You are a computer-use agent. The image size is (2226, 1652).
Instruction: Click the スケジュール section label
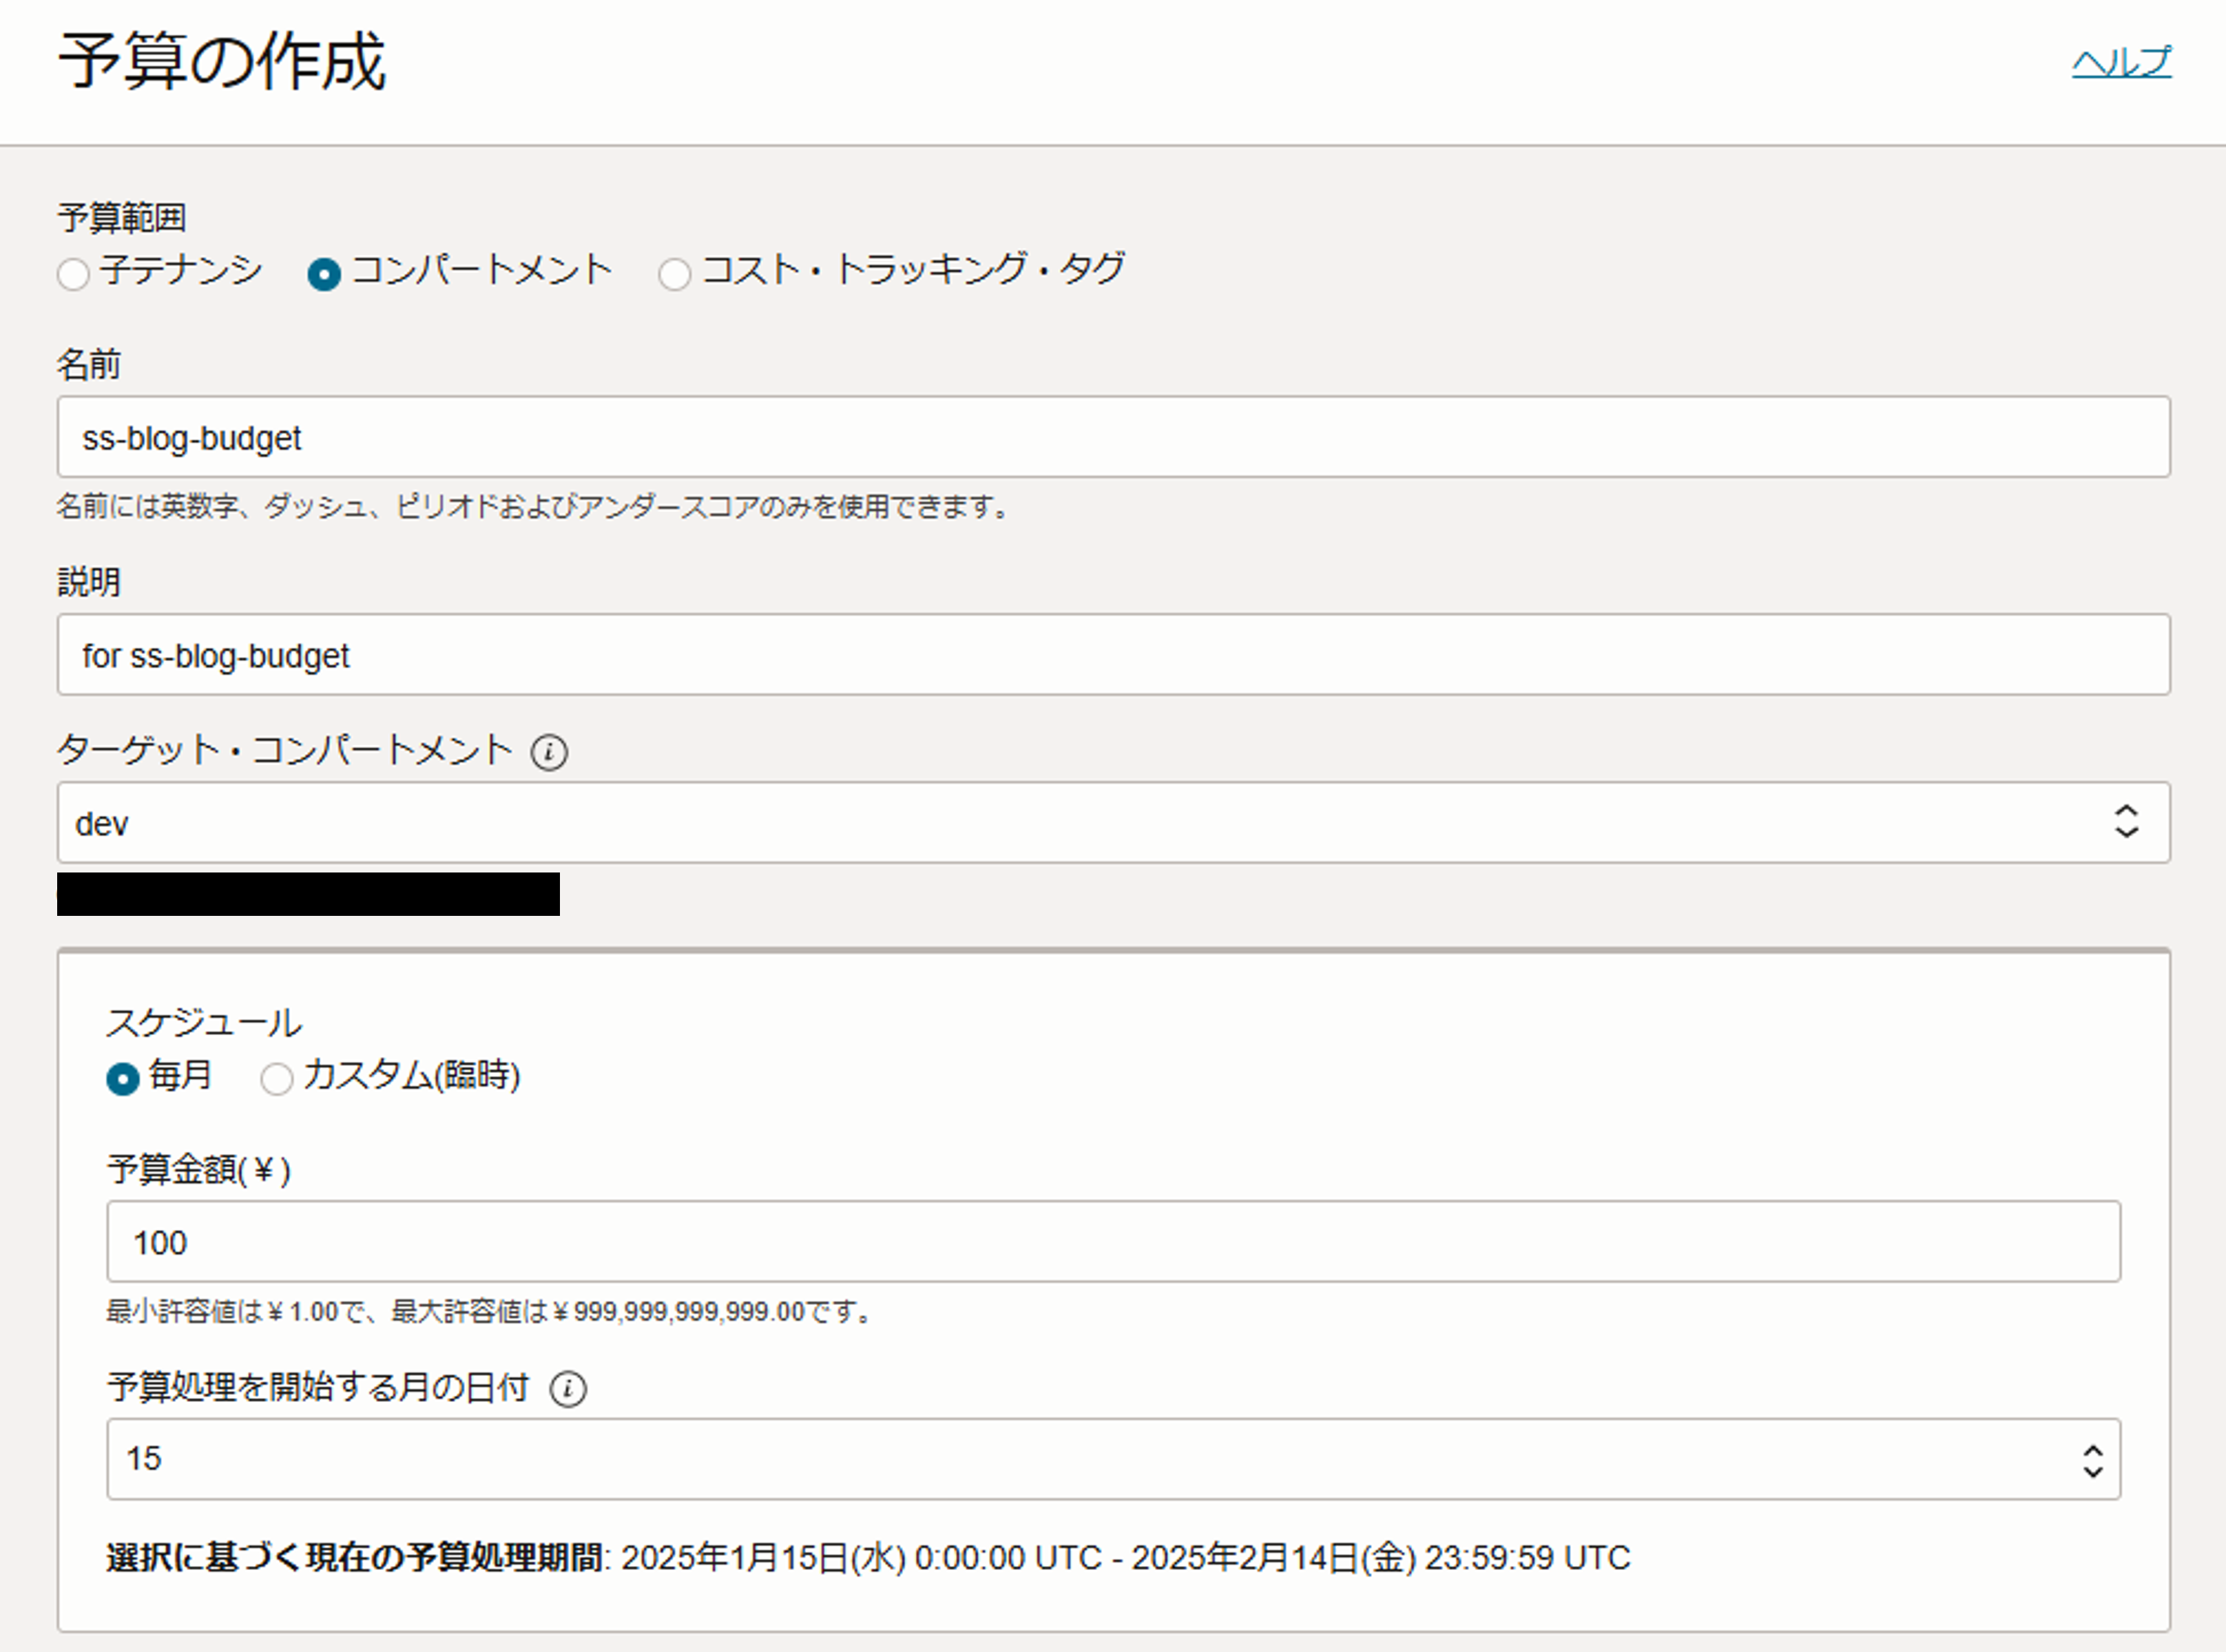pyautogui.click(x=204, y=1022)
